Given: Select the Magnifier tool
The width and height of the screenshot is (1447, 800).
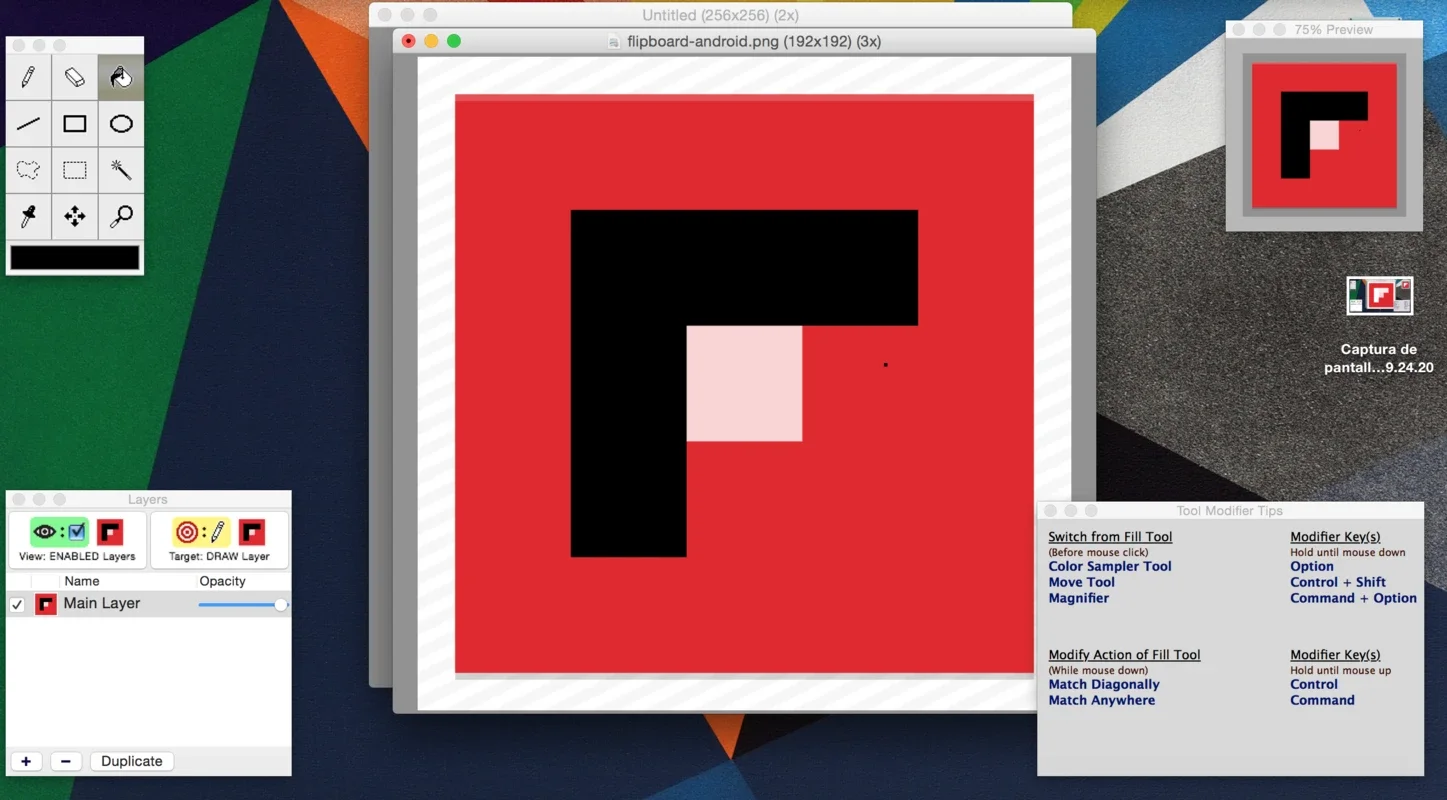Looking at the screenshot, I should tap(121, 216).
